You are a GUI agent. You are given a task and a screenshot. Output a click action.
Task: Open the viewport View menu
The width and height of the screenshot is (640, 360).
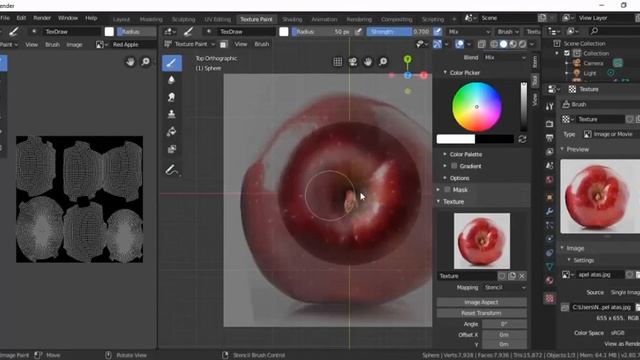[x=240, y=44]
